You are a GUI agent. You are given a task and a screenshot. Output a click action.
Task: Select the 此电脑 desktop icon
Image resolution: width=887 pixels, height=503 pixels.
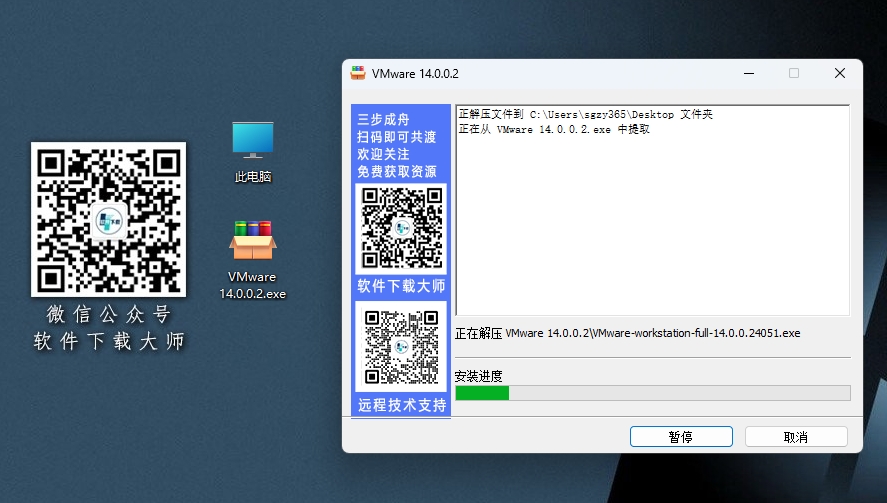click(253, 152)
